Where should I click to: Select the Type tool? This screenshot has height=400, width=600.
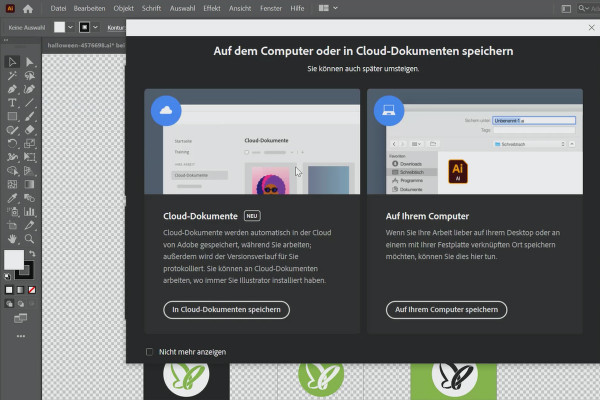(12, 103)
